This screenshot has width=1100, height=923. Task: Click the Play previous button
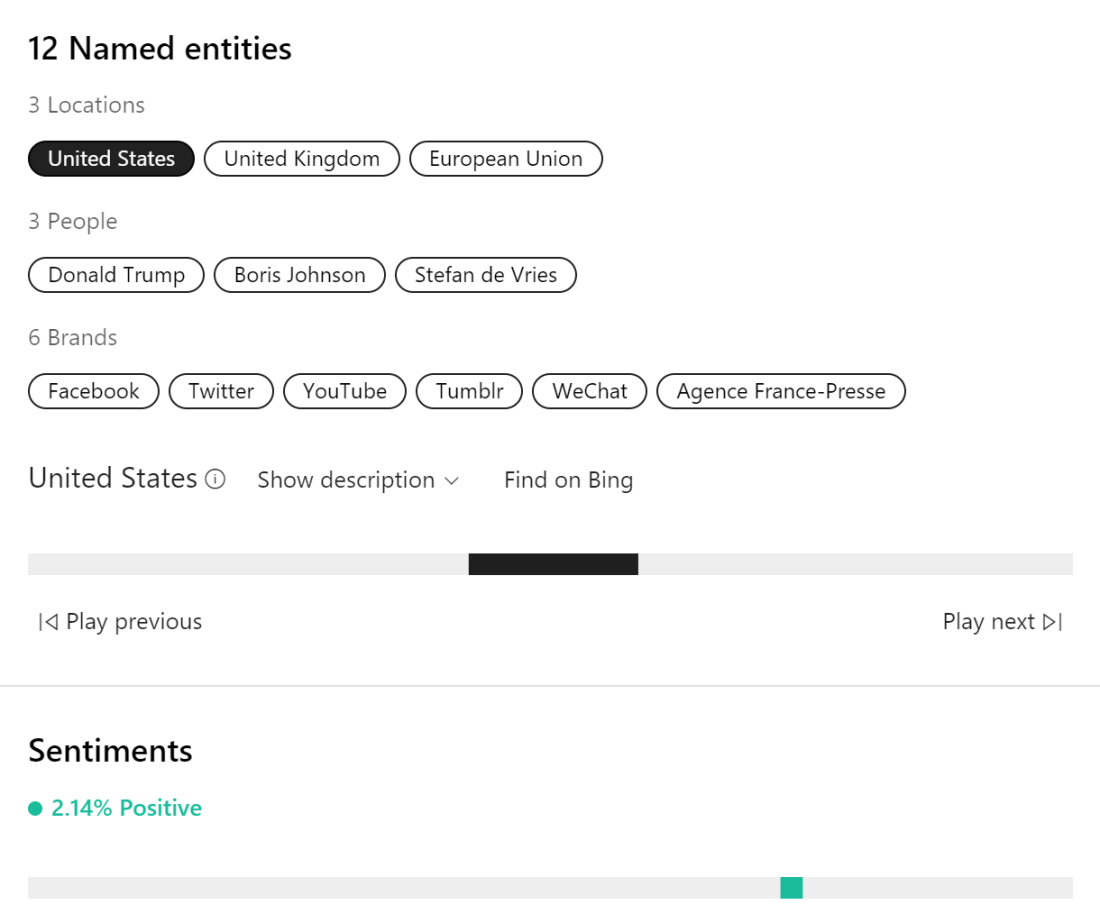[120, 622]
